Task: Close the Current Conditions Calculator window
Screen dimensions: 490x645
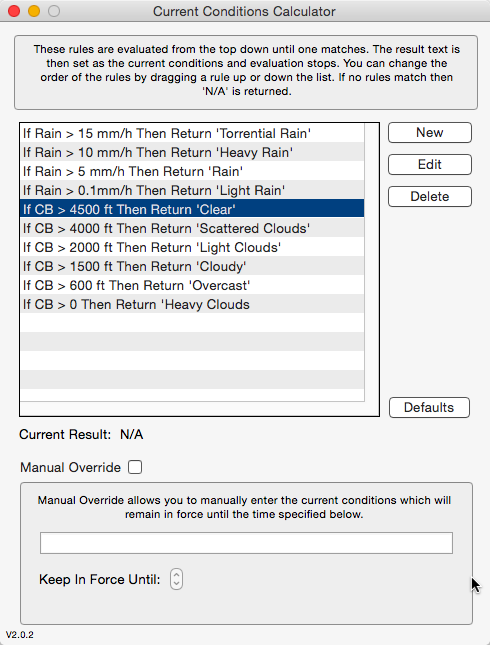Action: (x=14, y=11)
